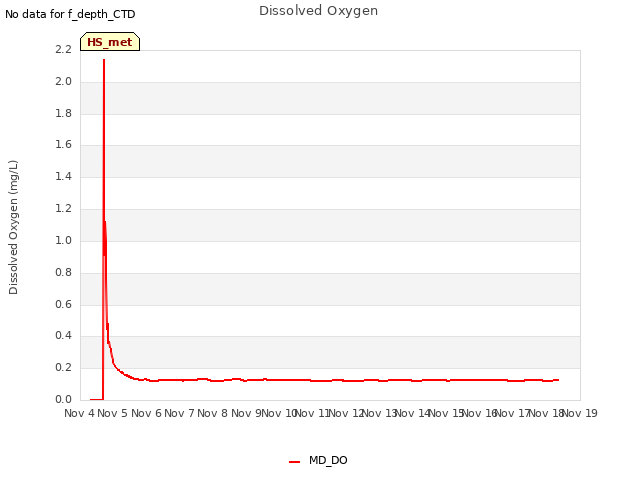Click the 0.2 y-axis tick label
The image size is (640, 480).
[x=63, y=367]
